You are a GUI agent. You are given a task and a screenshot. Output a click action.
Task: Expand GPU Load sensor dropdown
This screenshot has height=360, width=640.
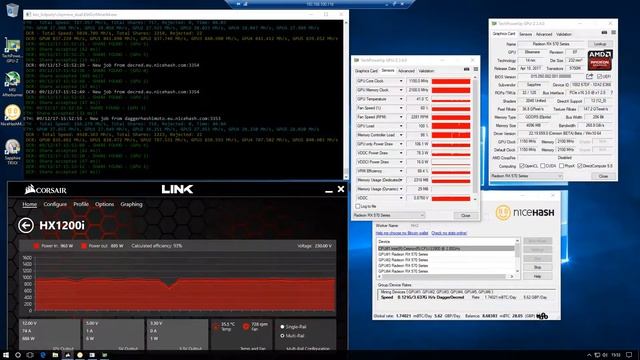point(401,126)
